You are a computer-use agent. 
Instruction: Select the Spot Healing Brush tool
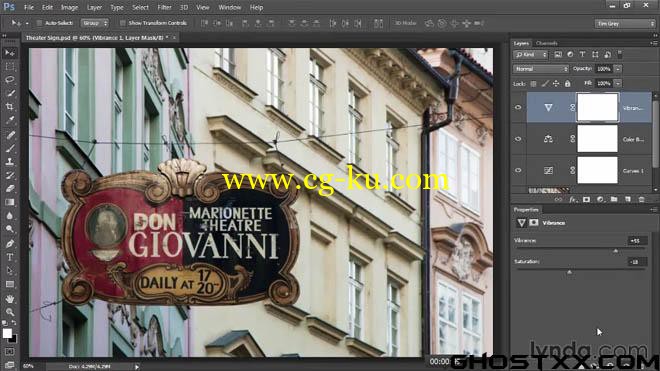click(x=10, y=135)
